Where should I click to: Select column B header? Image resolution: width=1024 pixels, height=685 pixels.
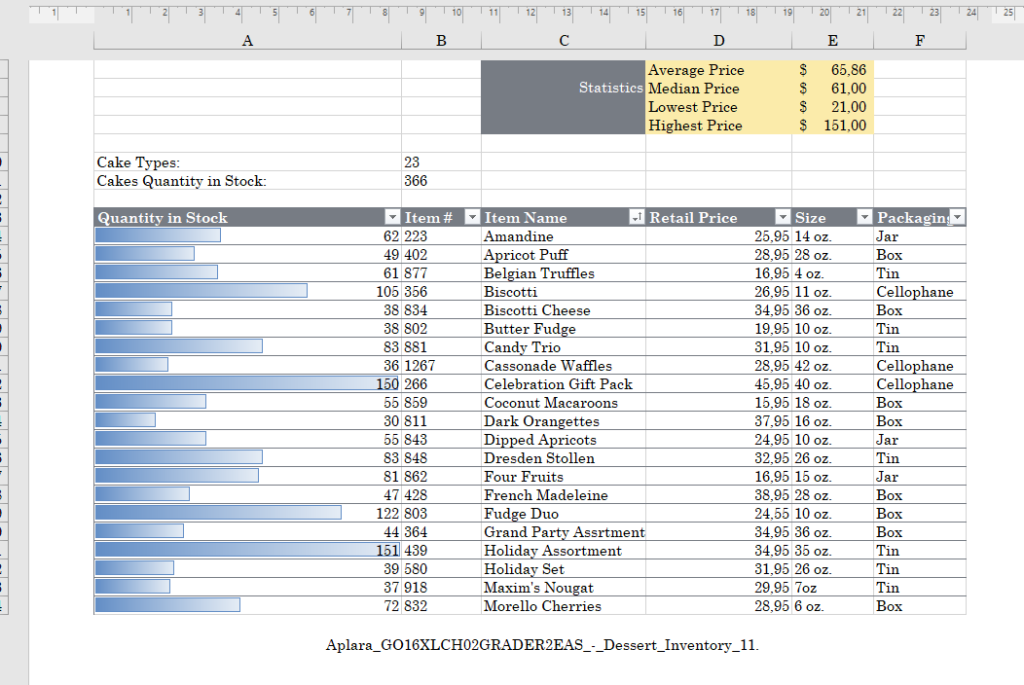pyautogui.click(x=441, y=40)
